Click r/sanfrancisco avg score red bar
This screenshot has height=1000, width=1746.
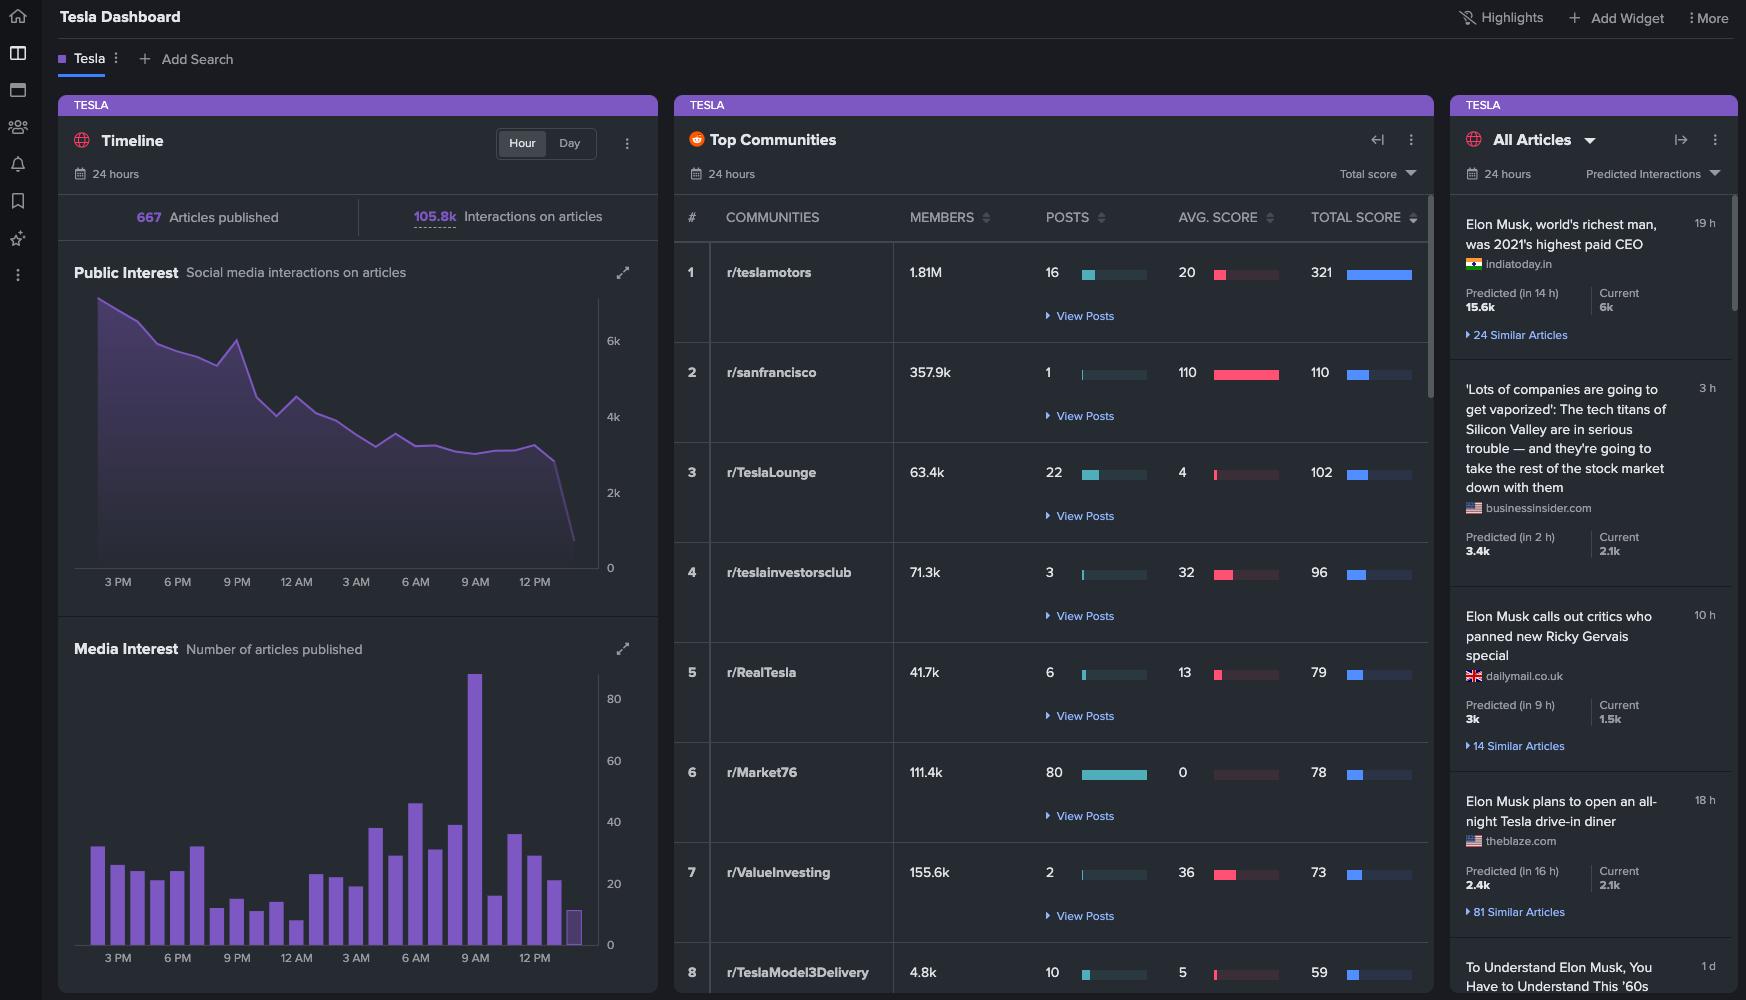(x=1246, y=374)
